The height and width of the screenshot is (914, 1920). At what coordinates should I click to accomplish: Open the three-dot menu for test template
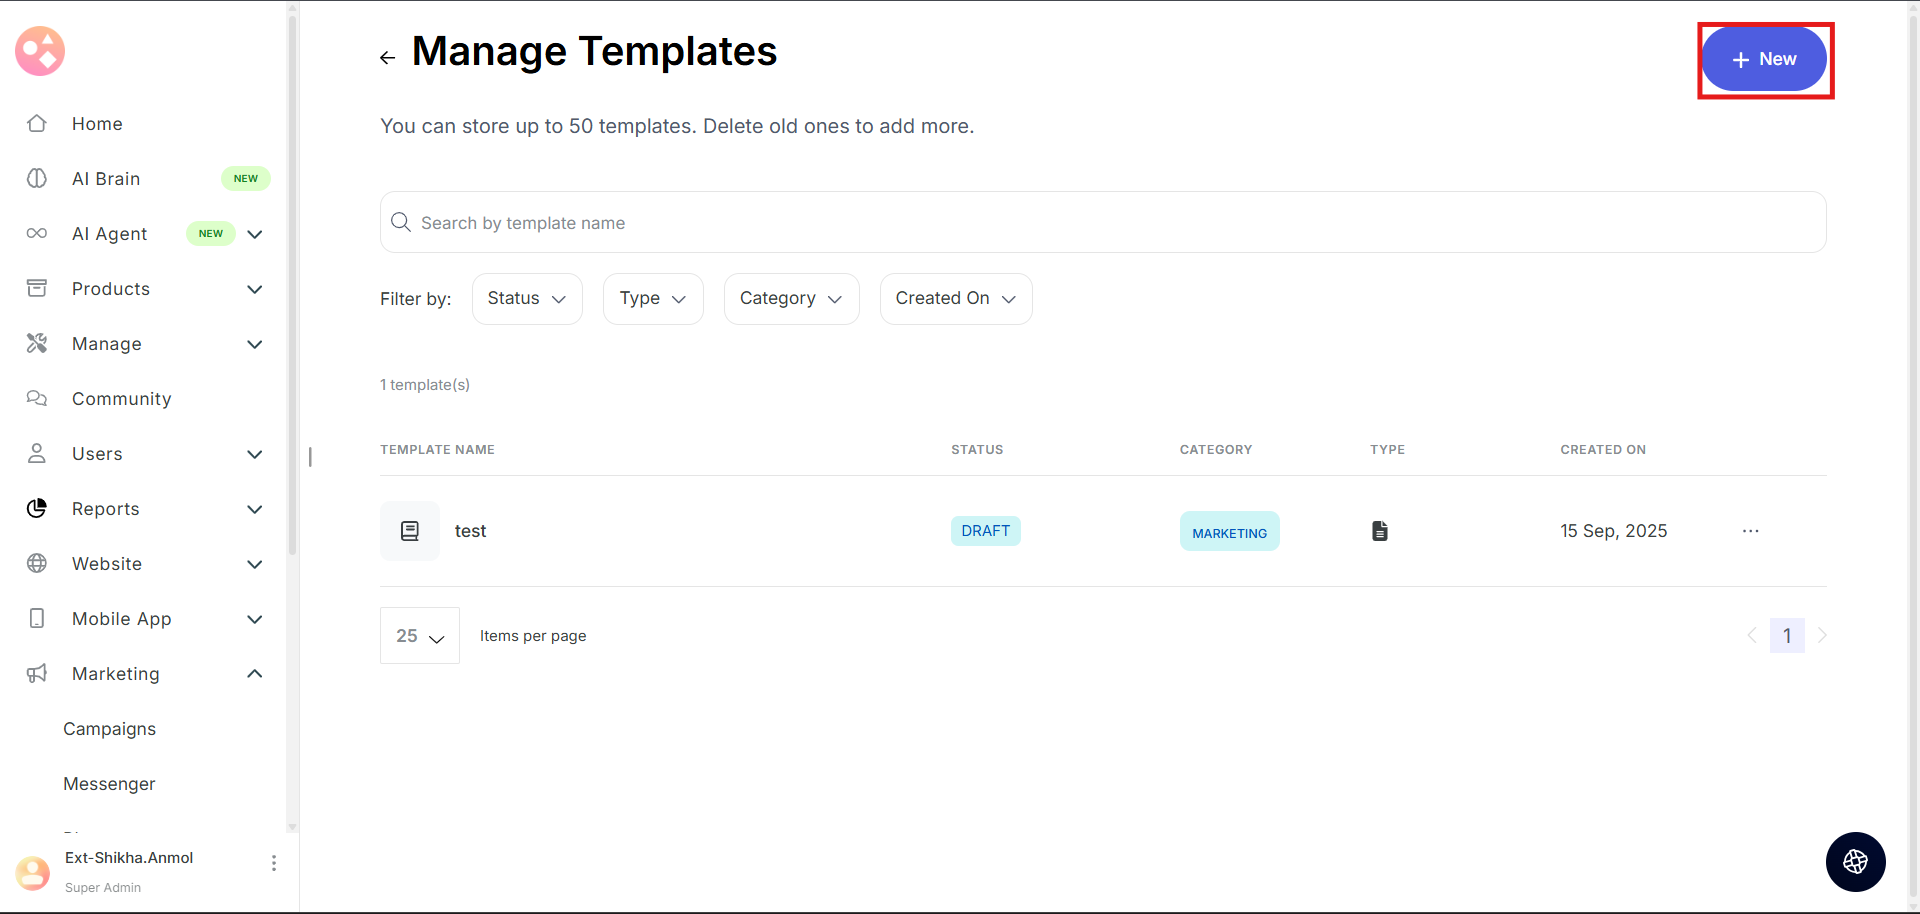pyautogui.click(x=1750, y=531)
